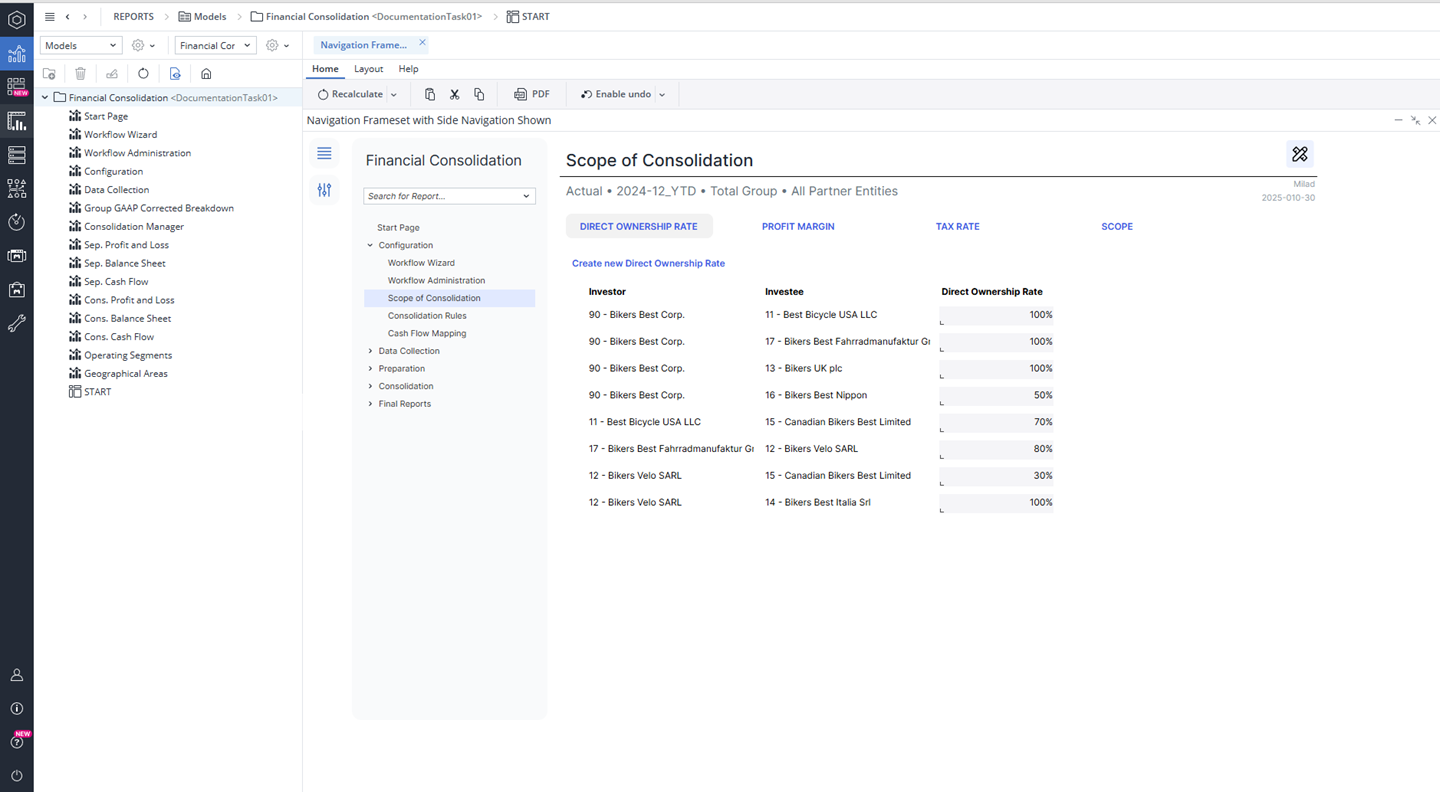The width and height of the screenshot is (1440, 792).
Task: Click Create new Direct Ownership Rate link
Action: [x=648, y=264]
